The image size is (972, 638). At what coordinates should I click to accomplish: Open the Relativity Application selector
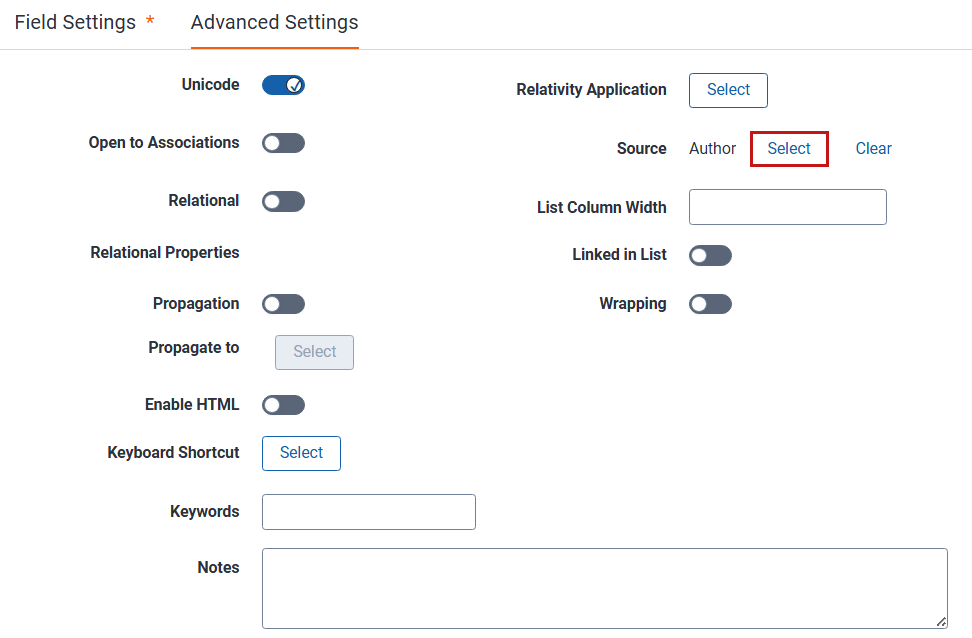pyautogui.click(x=728, y=90)
